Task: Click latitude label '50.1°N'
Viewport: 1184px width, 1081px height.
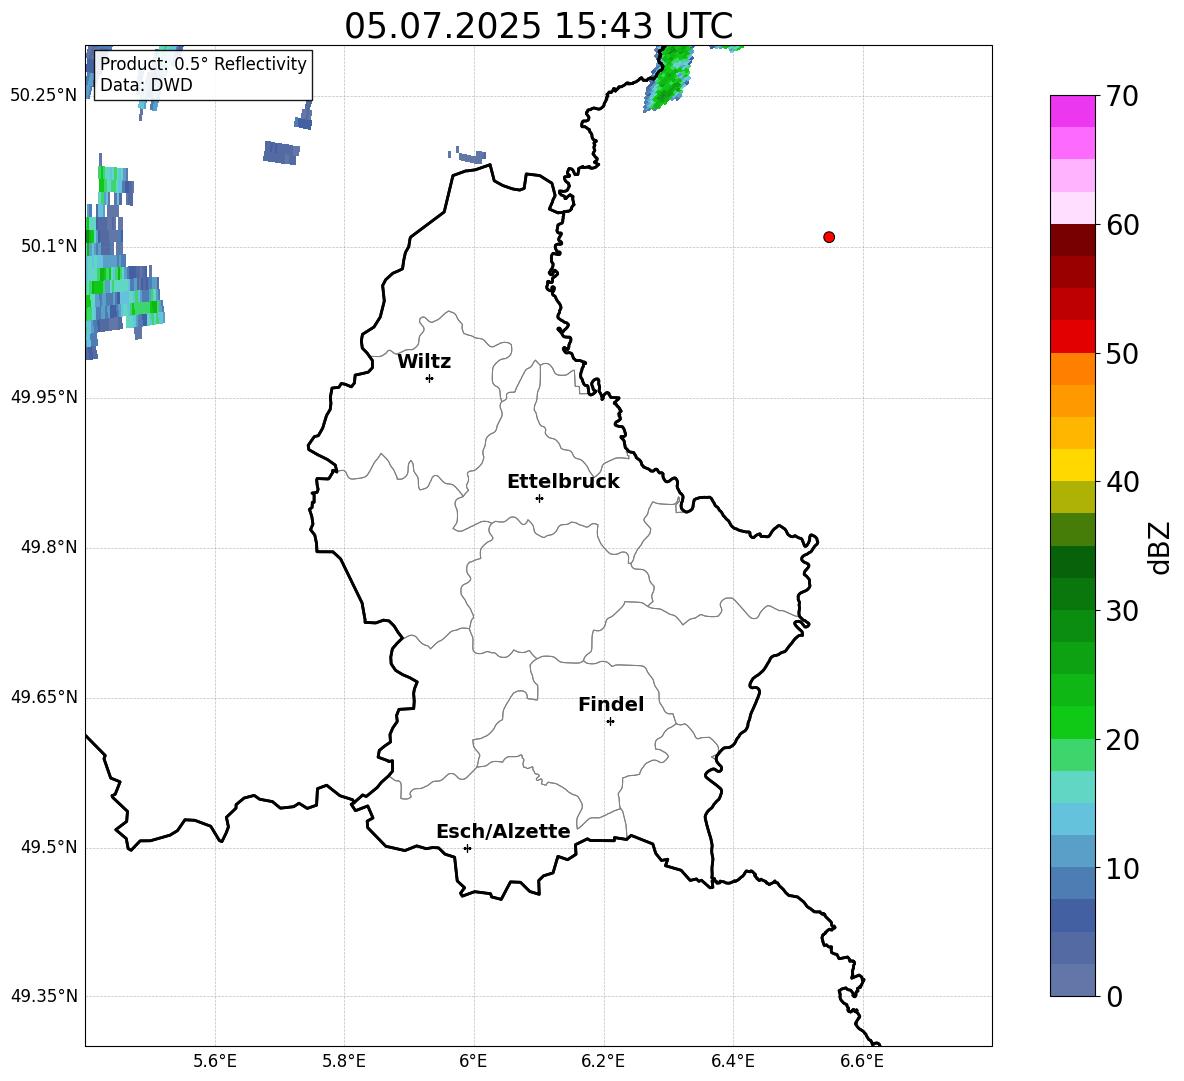Action: (49, 246)
